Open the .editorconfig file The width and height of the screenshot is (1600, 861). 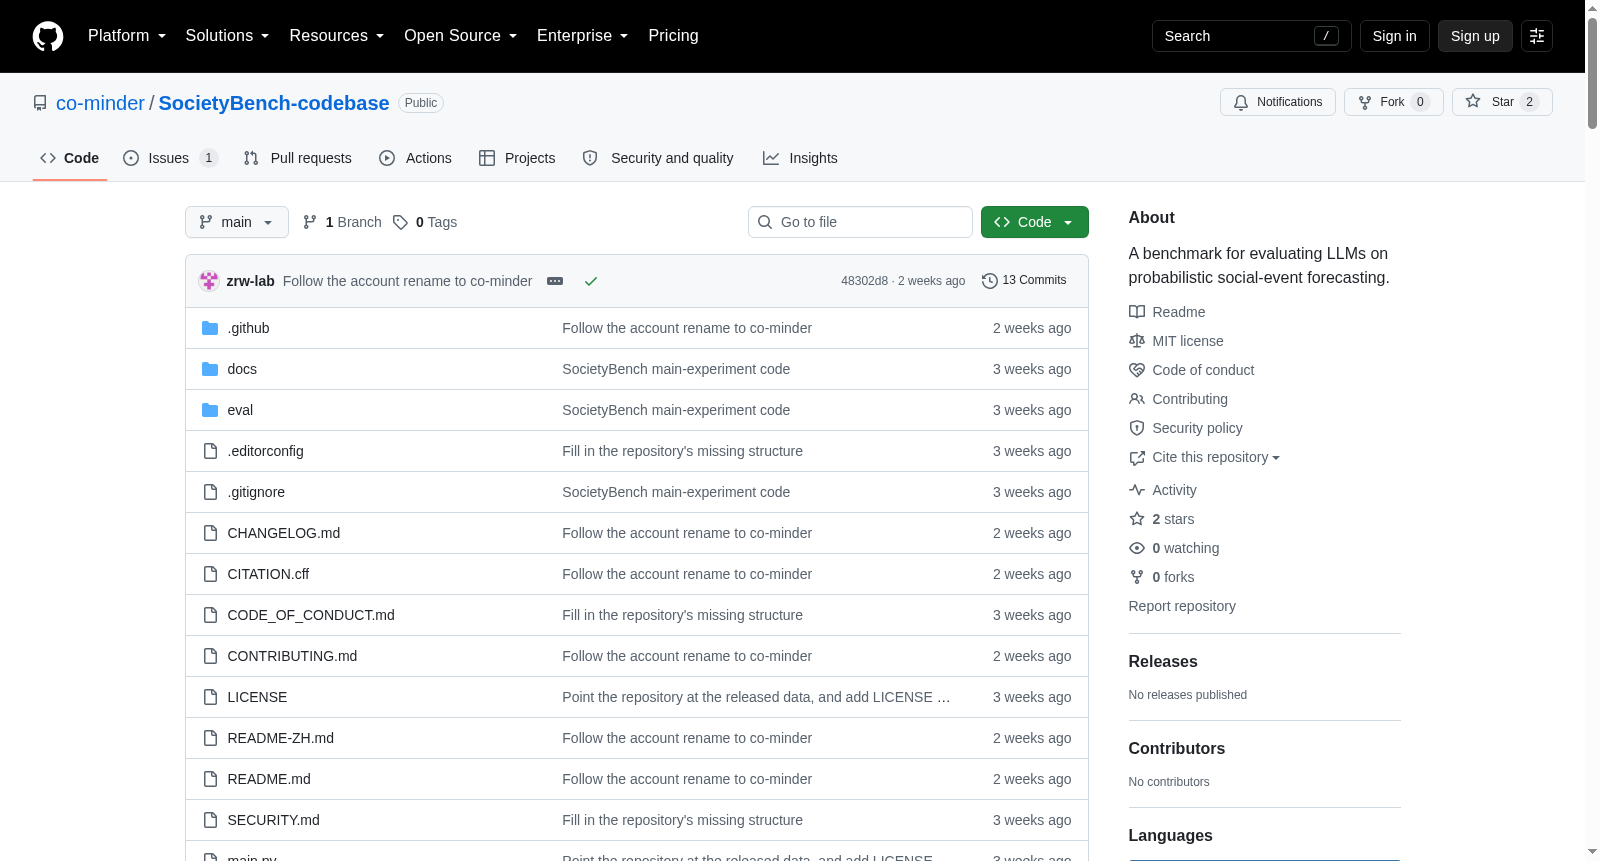click(x=265, y=451)
